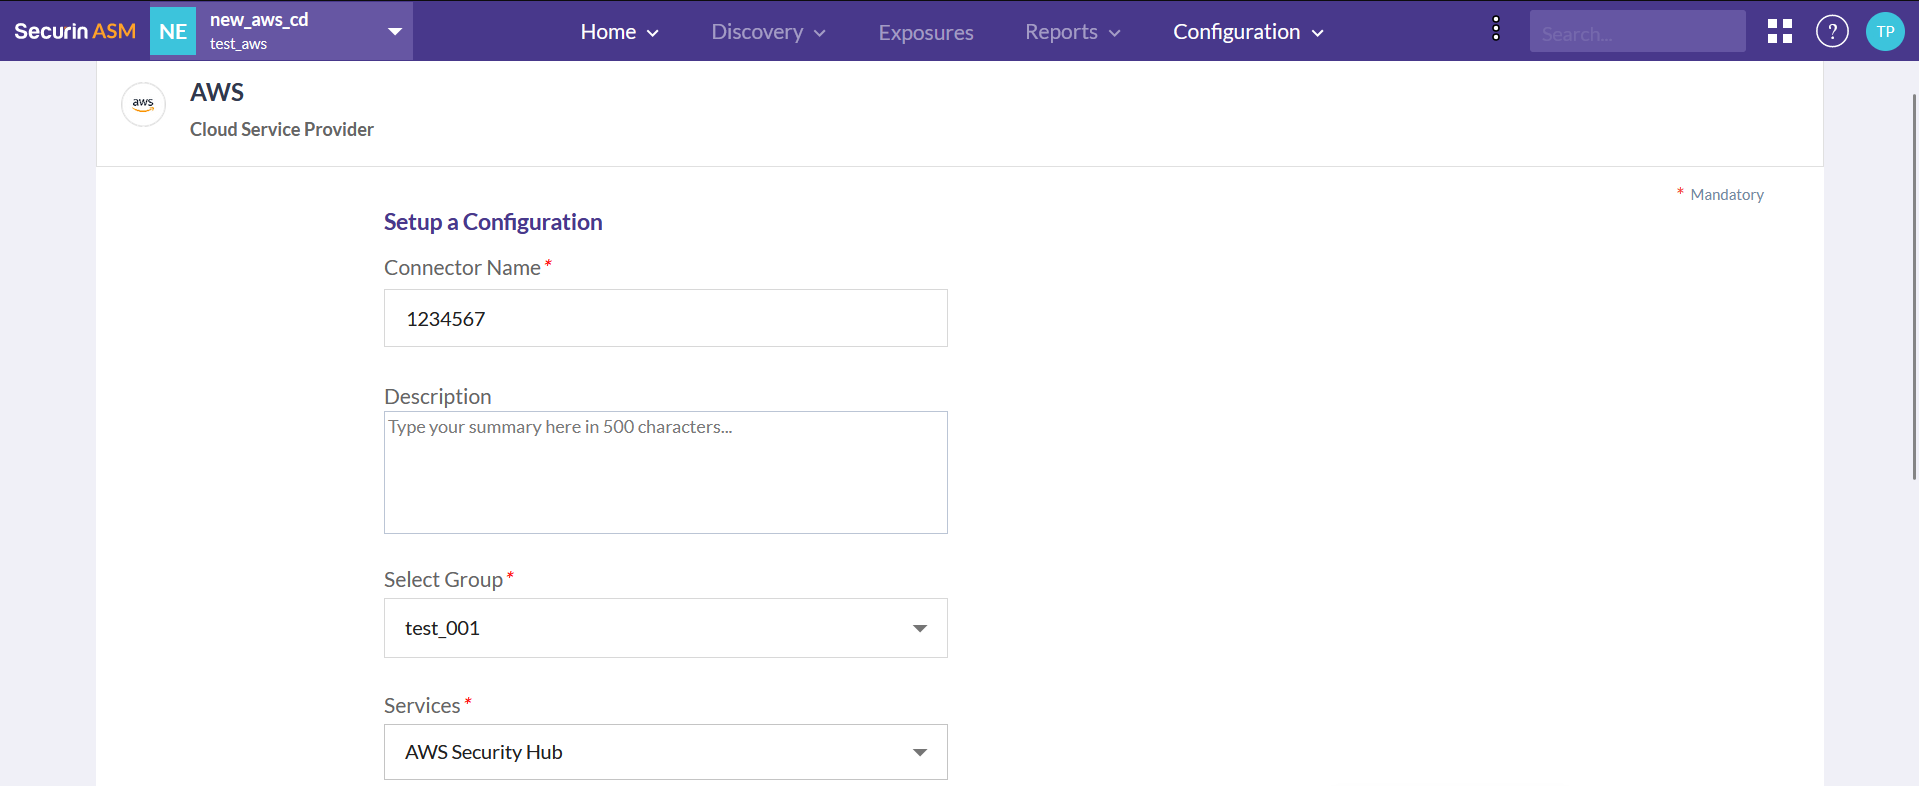Go to the Exposures page

coord(926,32)
